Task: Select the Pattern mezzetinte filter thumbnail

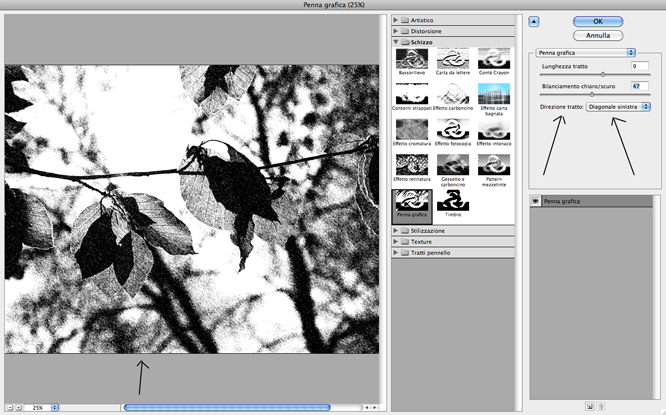Action: pyautogui.click(x=494, y=165)
